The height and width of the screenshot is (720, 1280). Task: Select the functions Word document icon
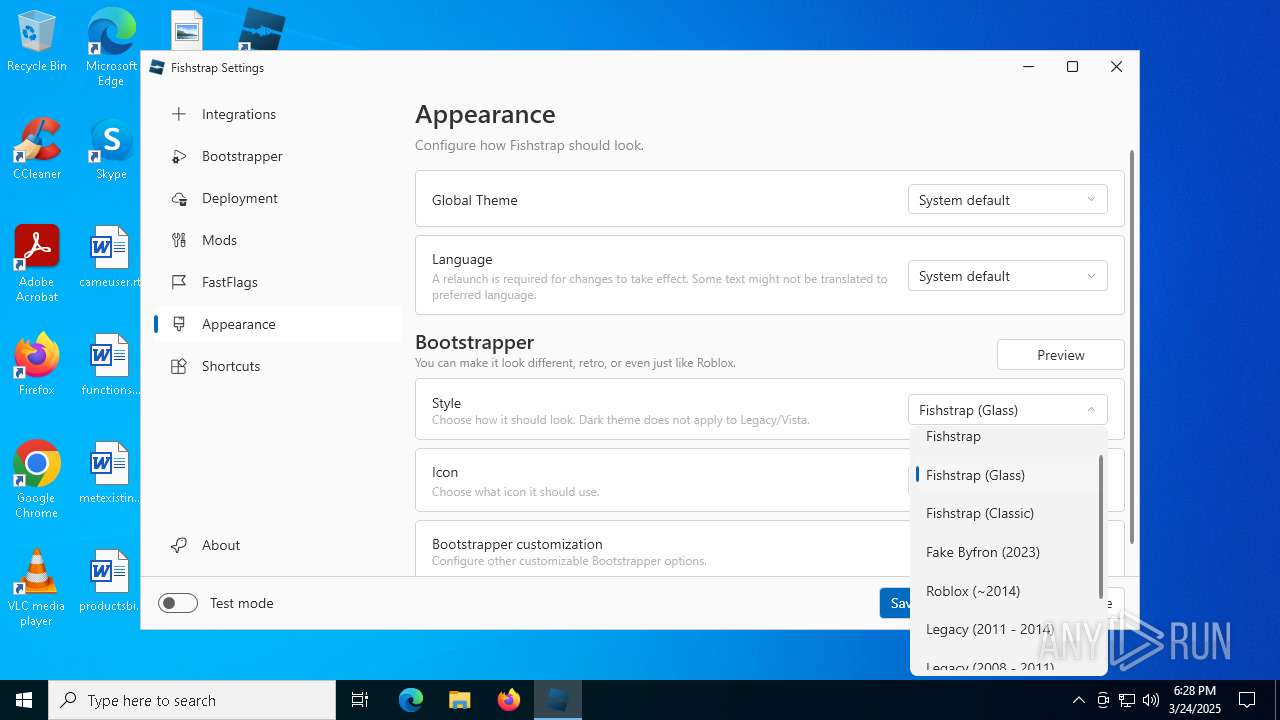click(x=110, y=365)
